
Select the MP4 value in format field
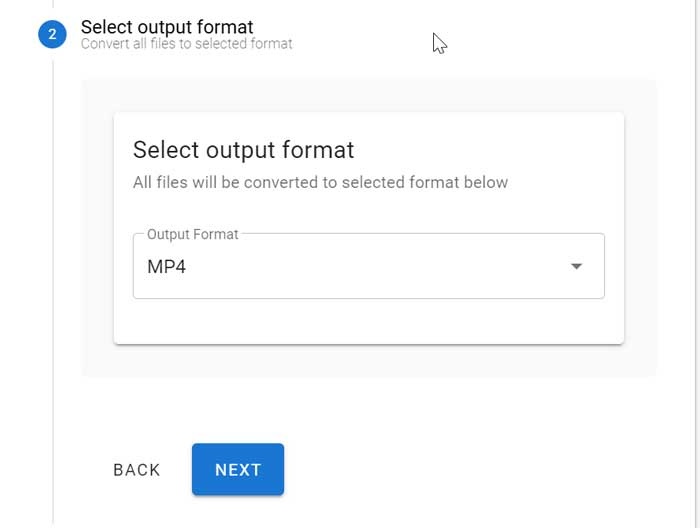click(x=167, y=267)
